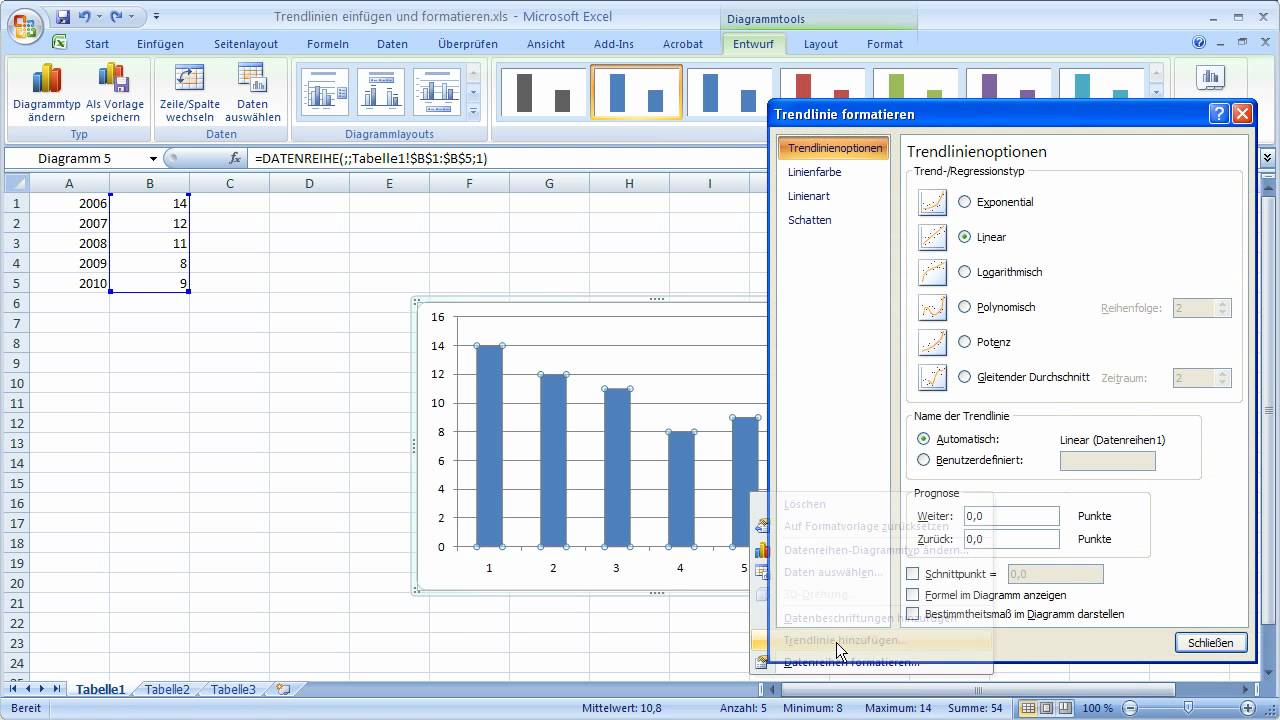
Task: Select Polynomisch radio button
Action: pyautogui.click(x=964, y=307)
